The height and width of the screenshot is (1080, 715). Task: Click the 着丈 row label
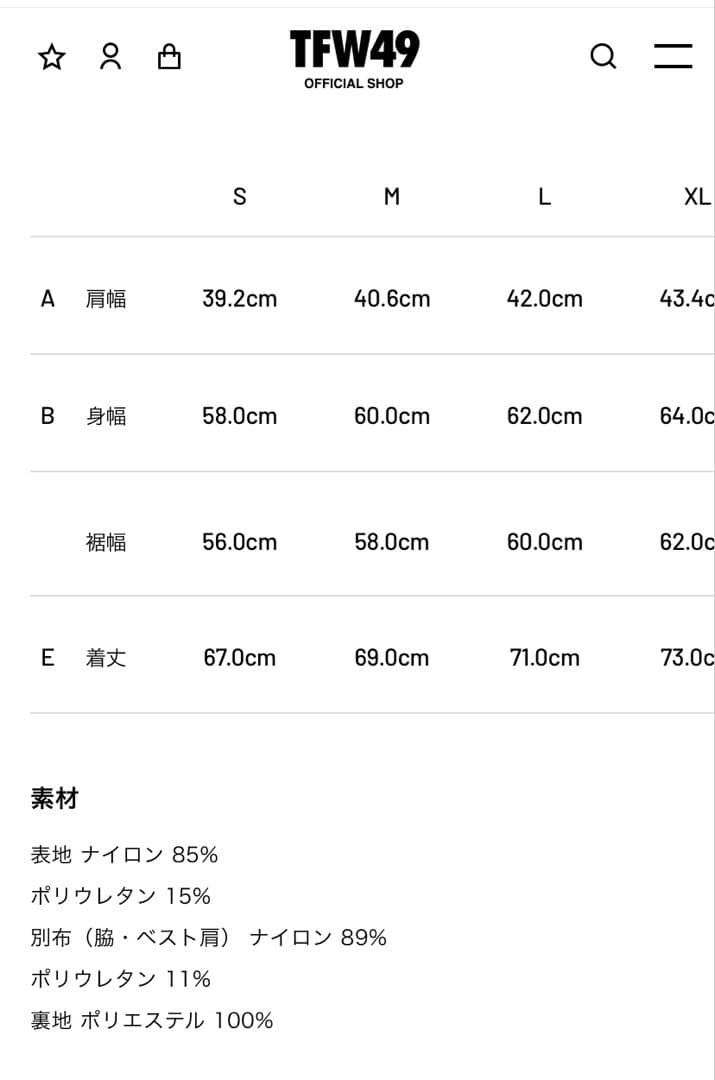(107, 657)
